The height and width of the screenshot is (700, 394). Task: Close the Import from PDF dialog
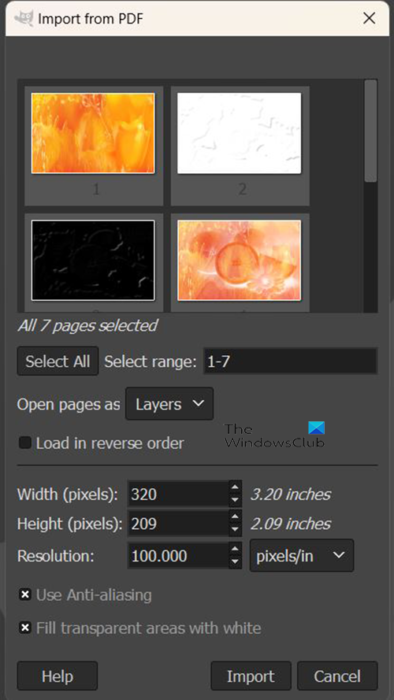click(369, 18)
